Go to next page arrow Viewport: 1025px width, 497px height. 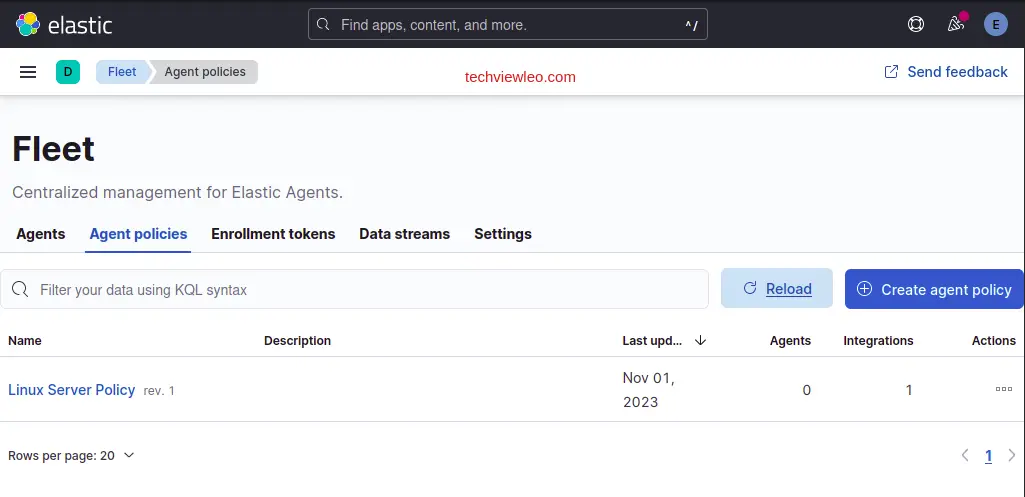pos(1011,455)
